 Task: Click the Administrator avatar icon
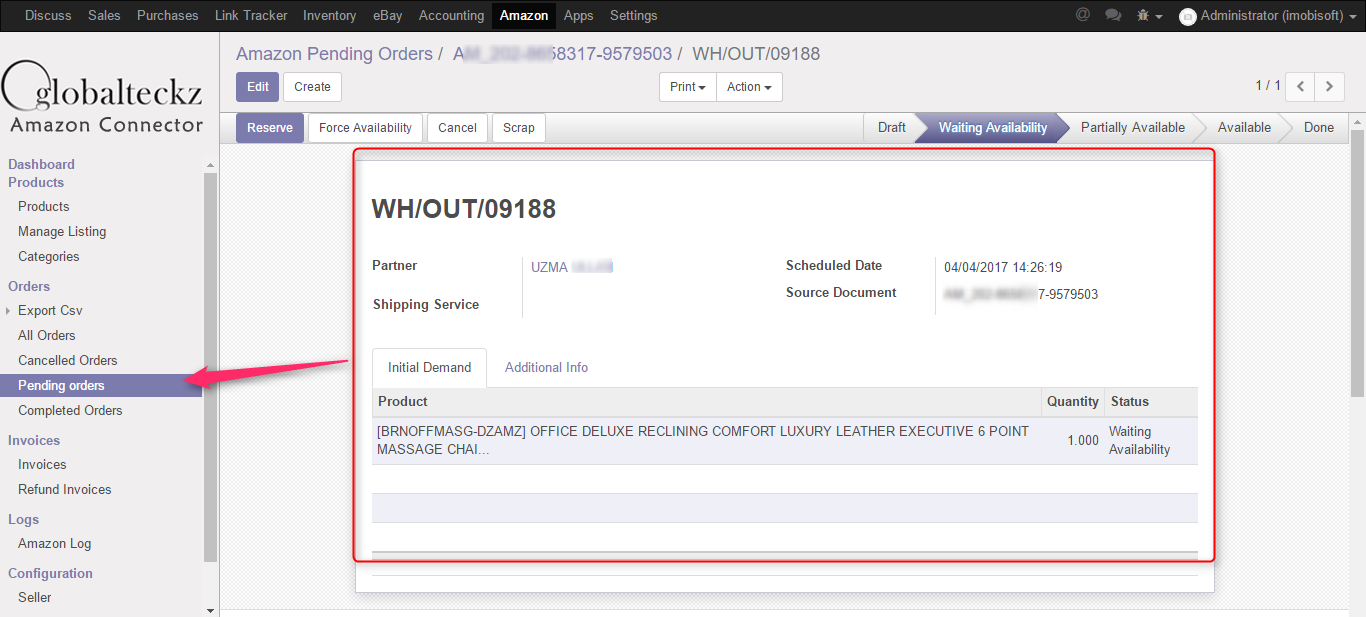(x=1188, y=16)
